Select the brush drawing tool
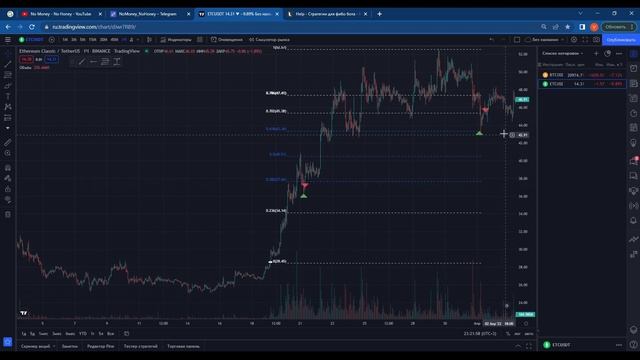Screen dimensions: 640x360 click(8, 86)
